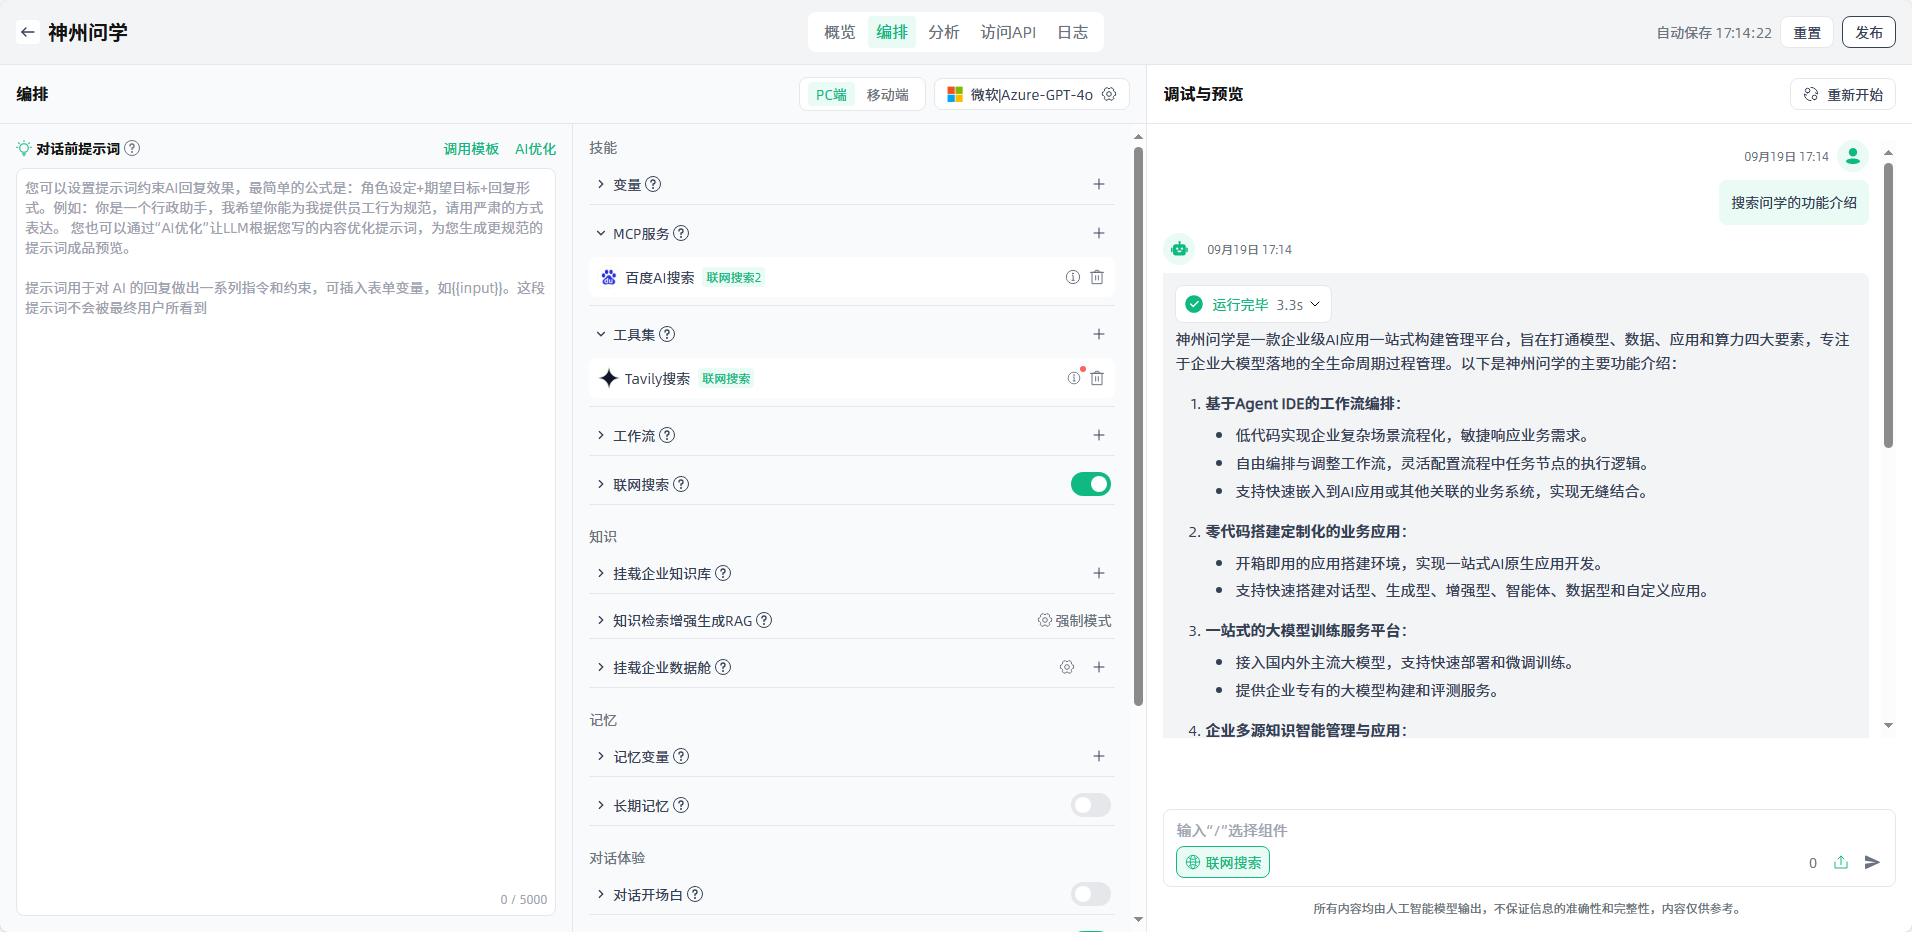Click the AI优化 link
This screenshot has width=1912, height=932.
[535, 149]
